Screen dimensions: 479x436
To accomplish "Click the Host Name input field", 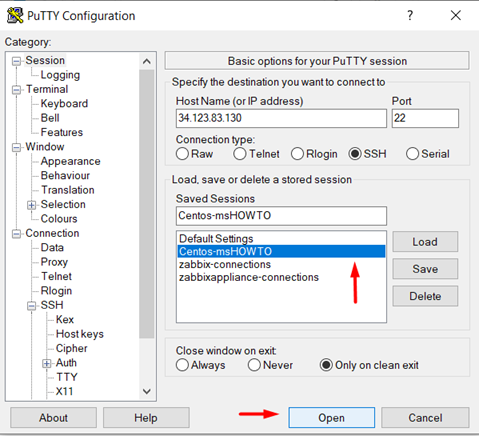I will click(281, 118).
